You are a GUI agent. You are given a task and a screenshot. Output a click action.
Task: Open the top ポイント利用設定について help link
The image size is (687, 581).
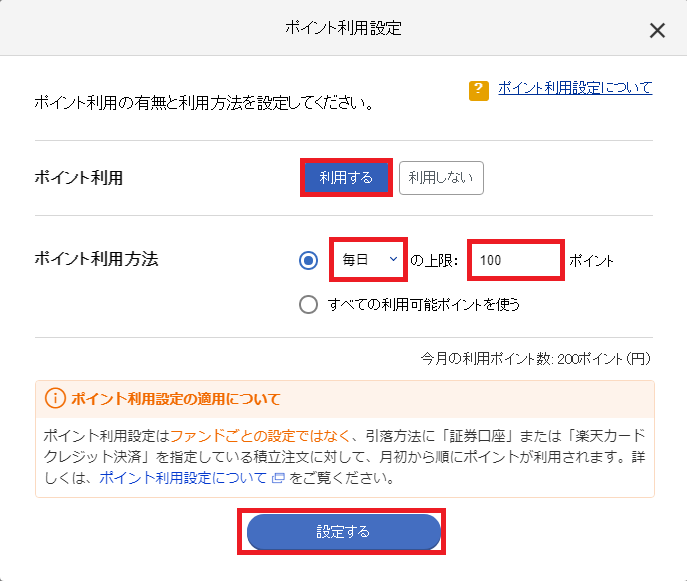(x=575, y=88)
